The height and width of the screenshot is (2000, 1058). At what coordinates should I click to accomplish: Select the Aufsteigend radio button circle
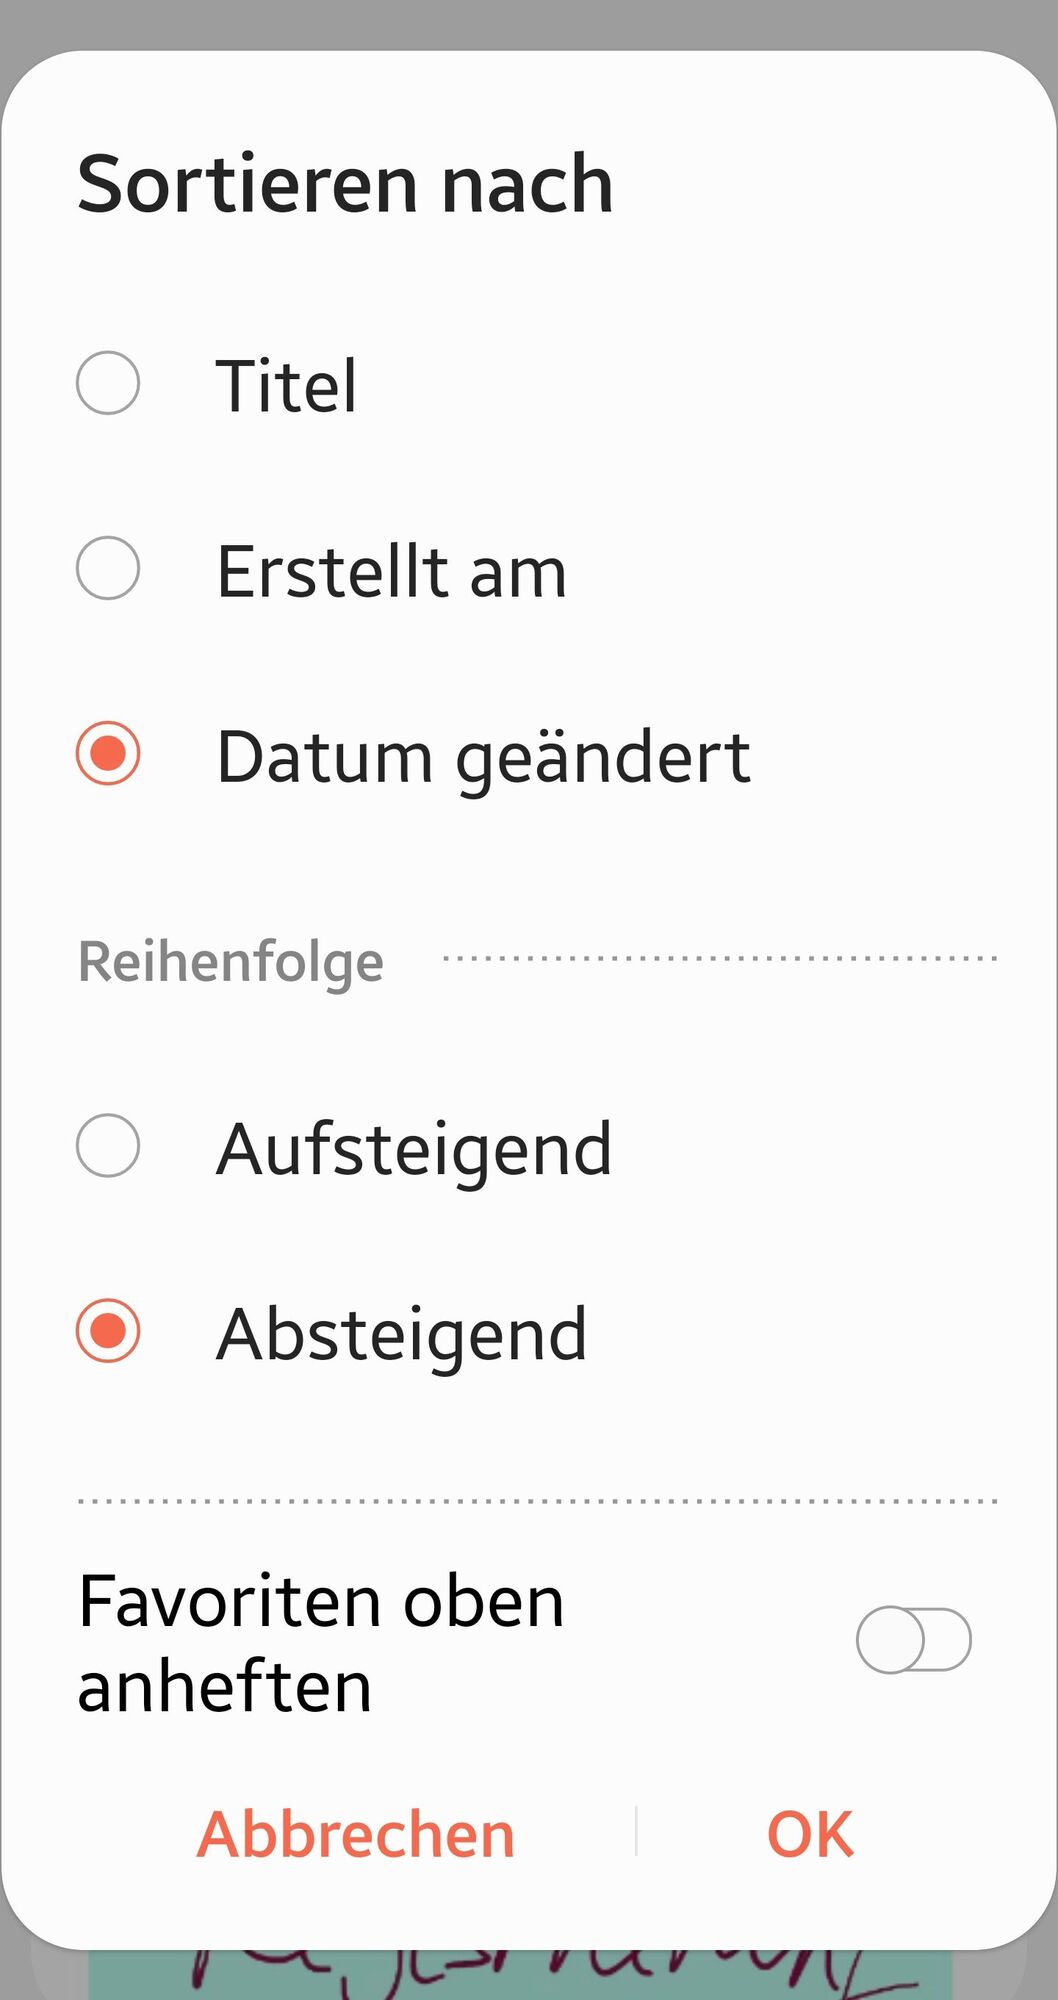pos(108,1145)
